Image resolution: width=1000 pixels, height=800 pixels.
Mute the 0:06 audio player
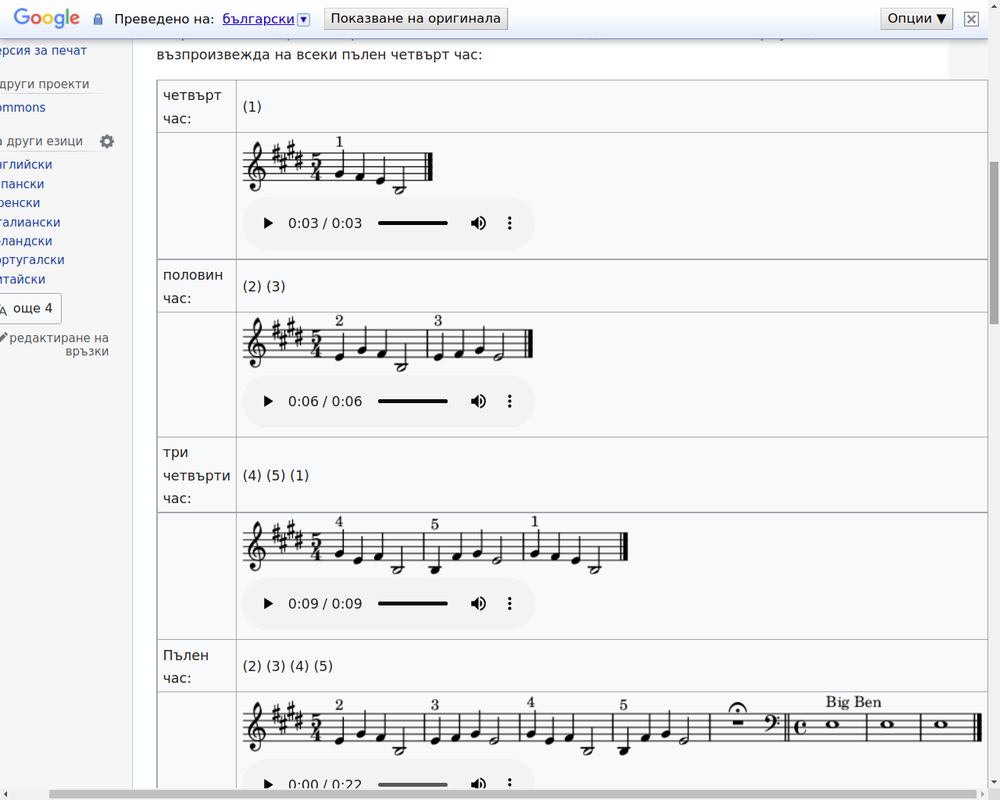tap(478, 401)
